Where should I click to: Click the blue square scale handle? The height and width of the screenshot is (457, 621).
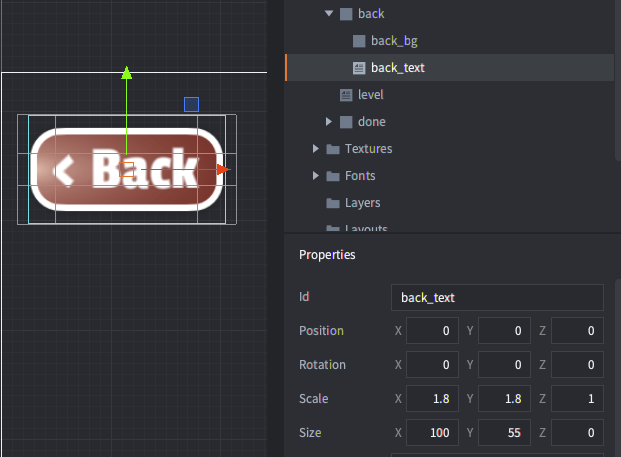[x=192, y=104]
